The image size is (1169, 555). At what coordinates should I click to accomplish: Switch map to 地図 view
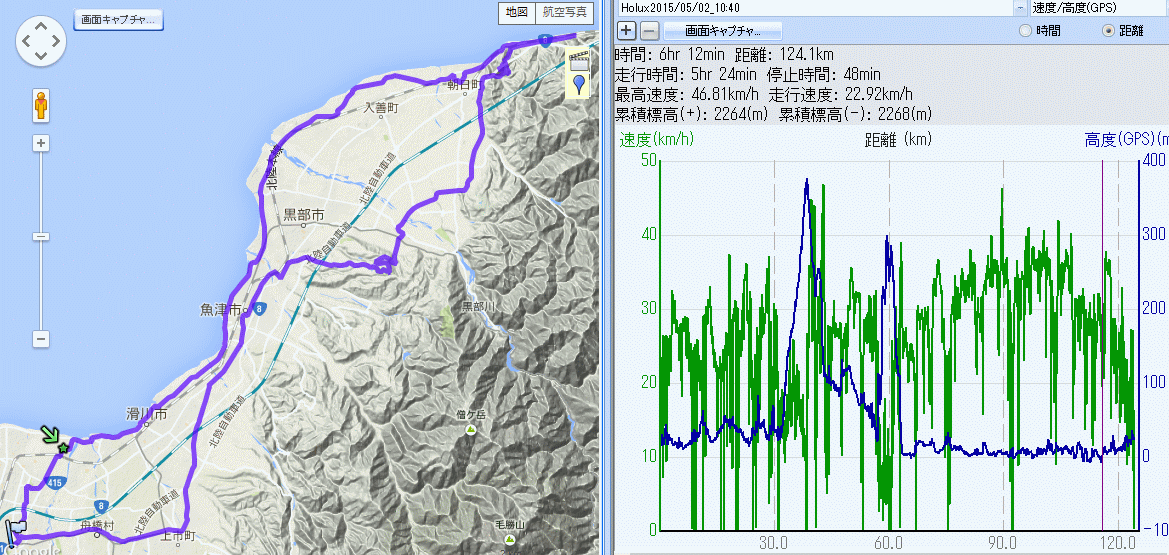(x=516, y=13)
